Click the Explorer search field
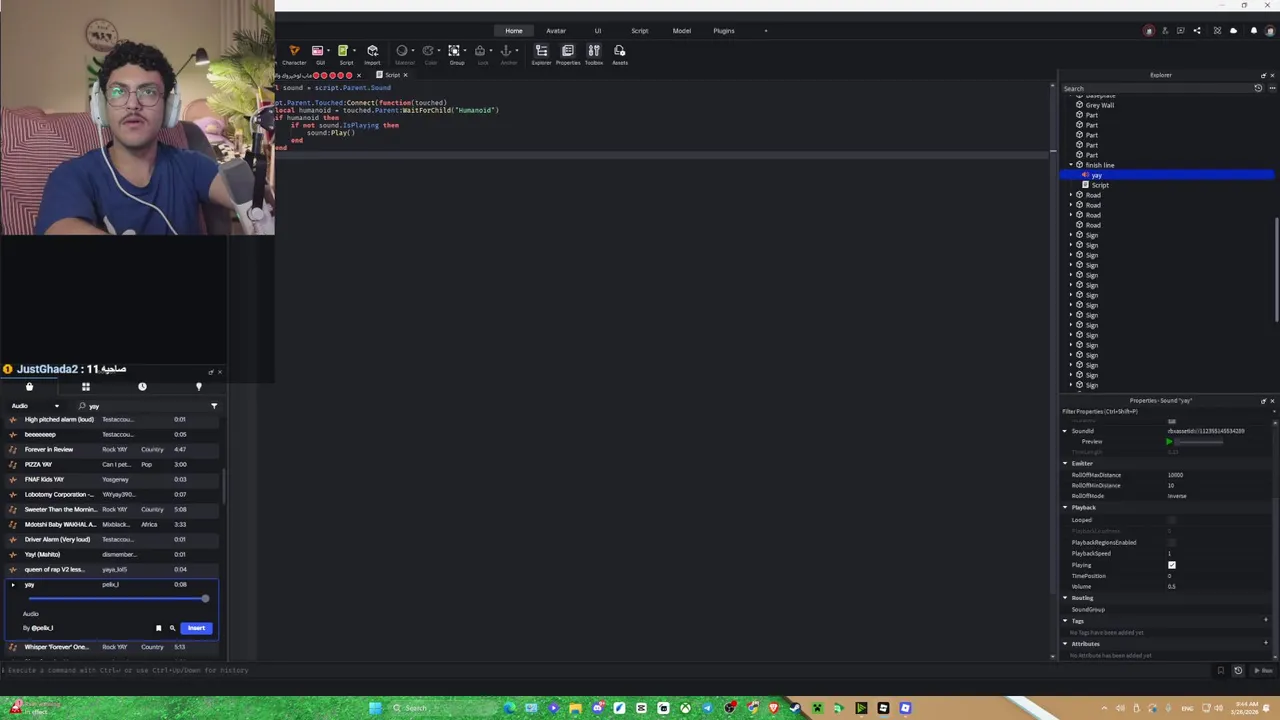 tap(1157, 88)
